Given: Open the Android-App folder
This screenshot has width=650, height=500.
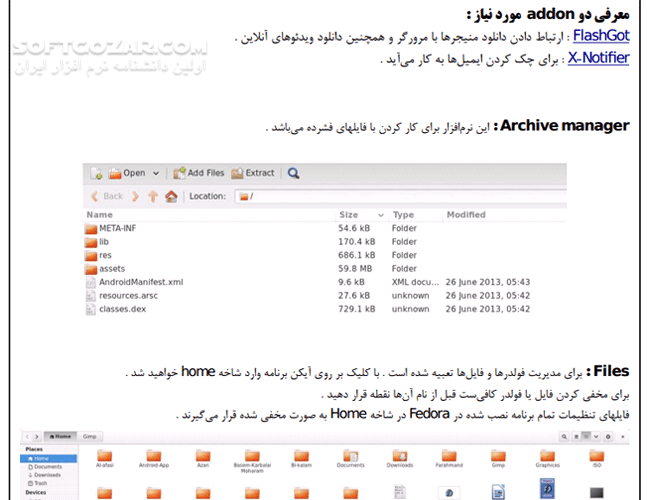Looking at the screenshot, I should (154, 459).
